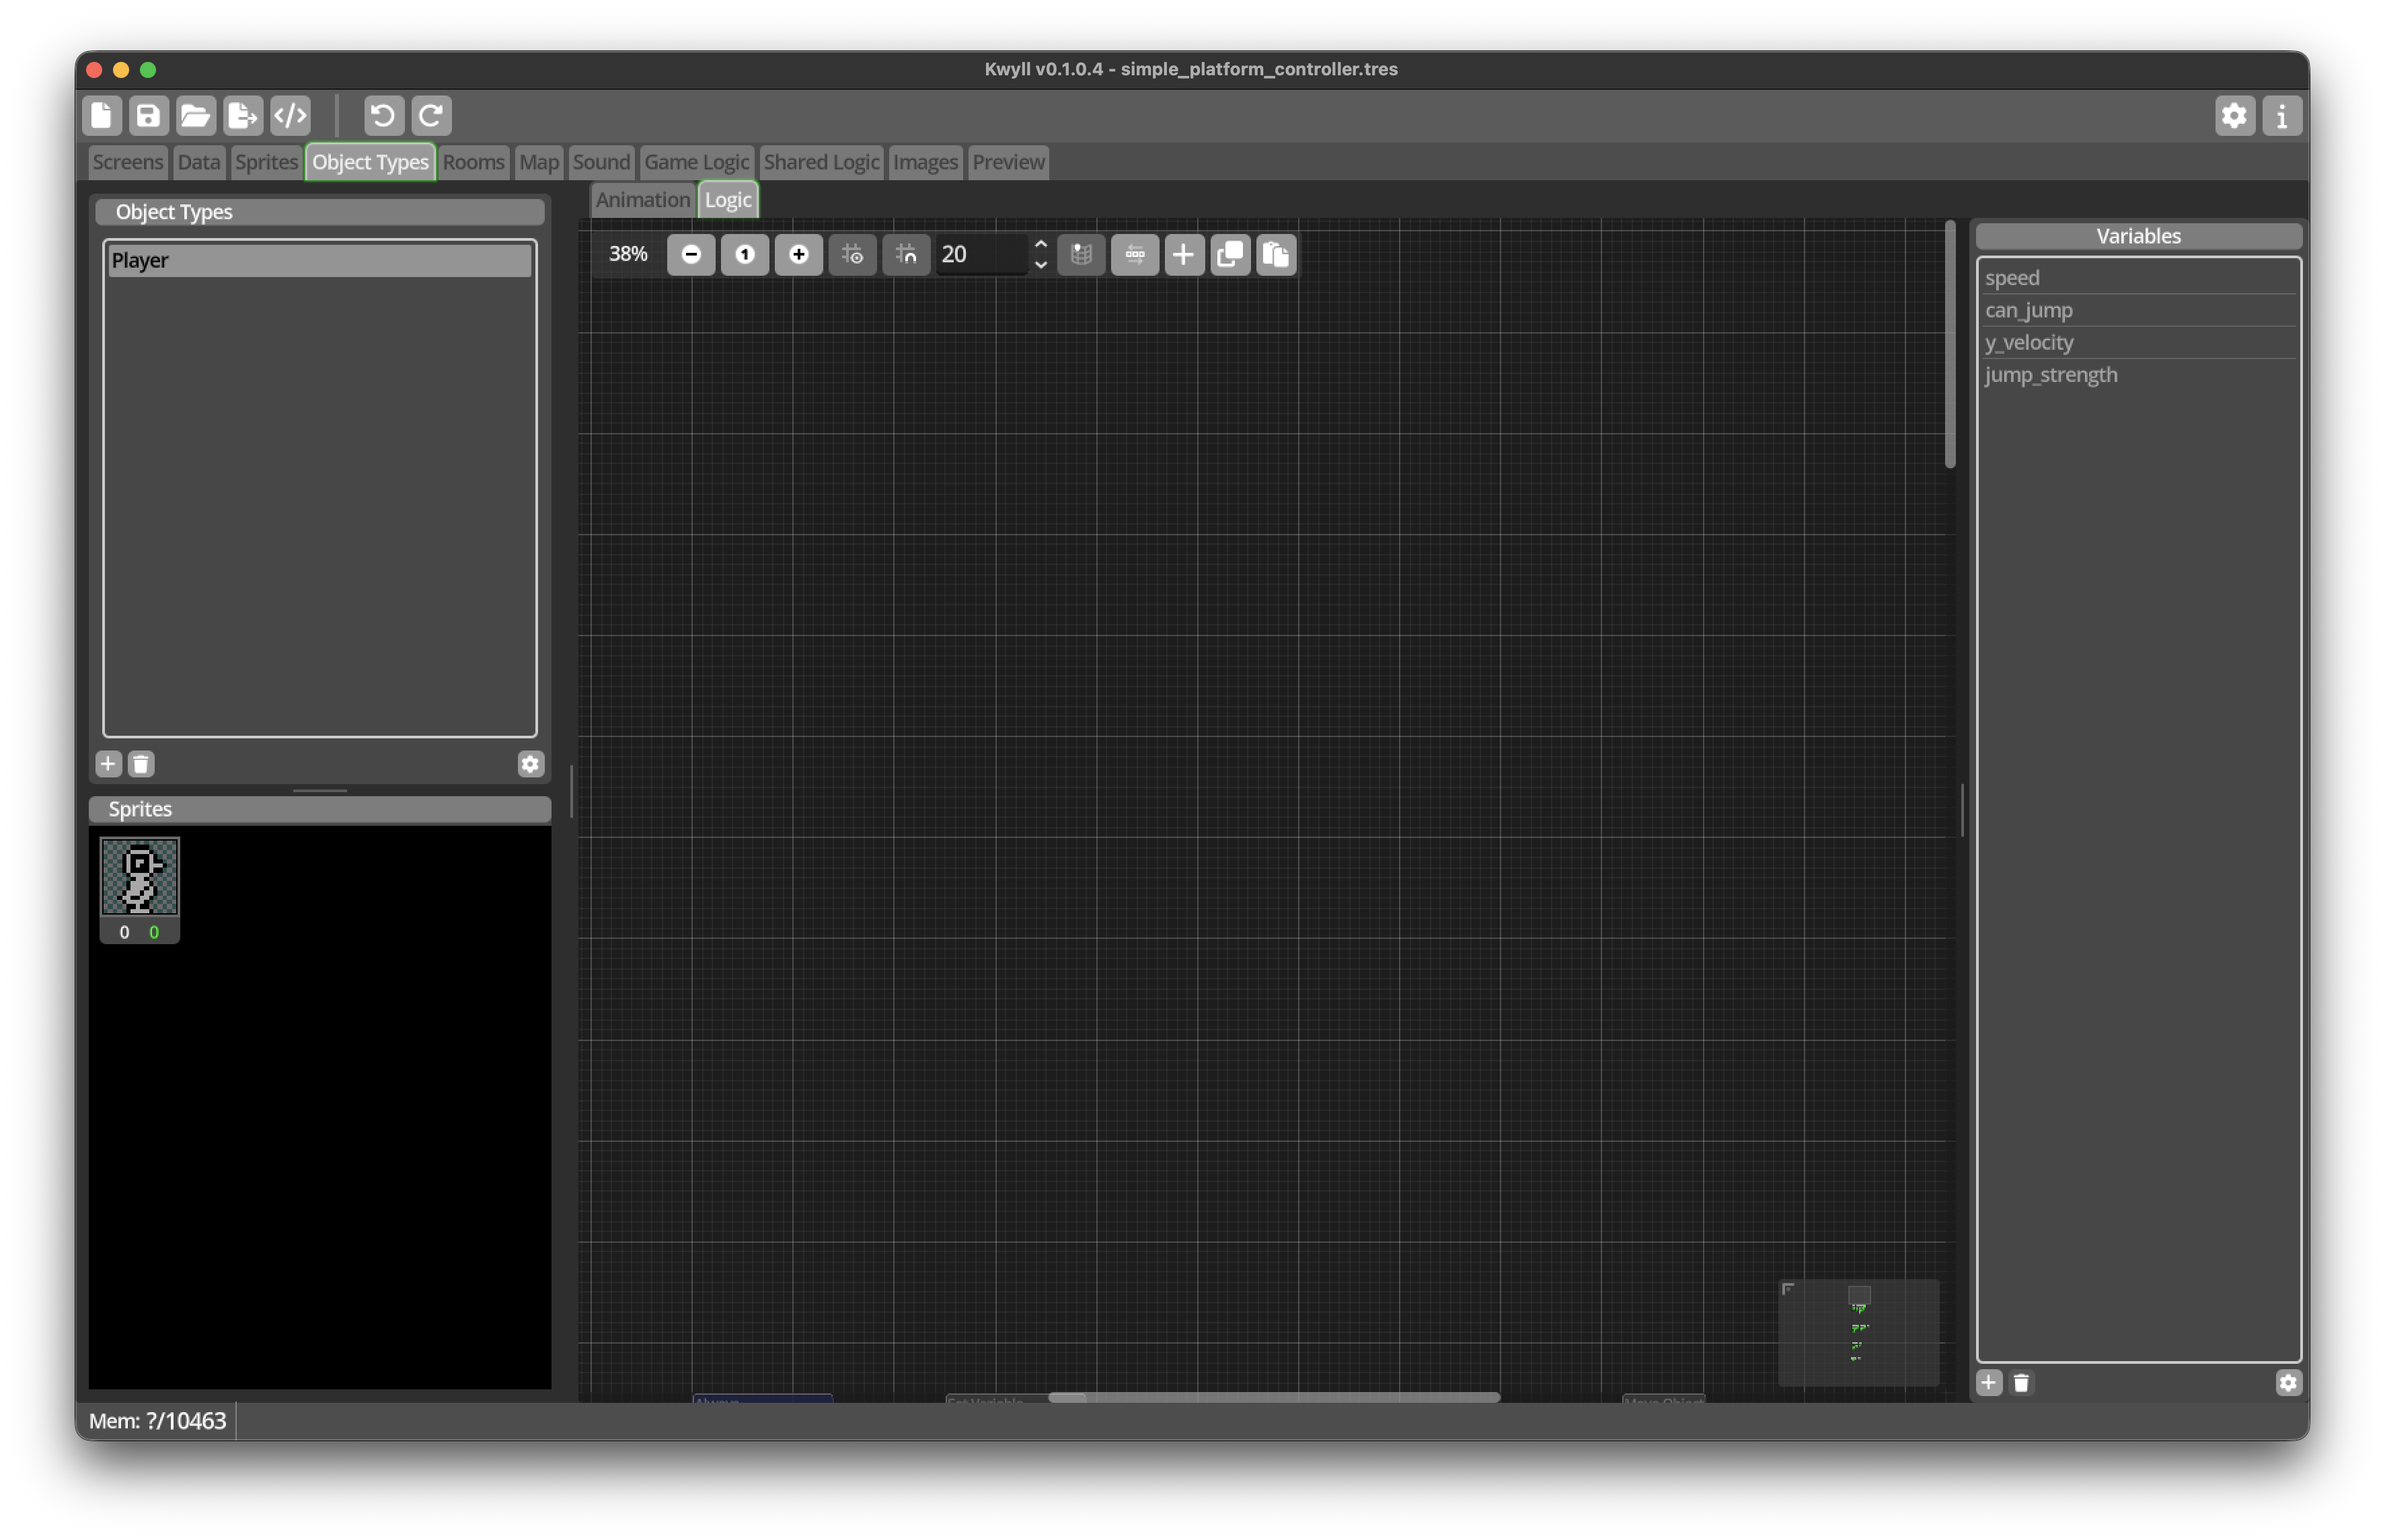Open the Object Types settings gear
Viewport: 2385px width, 1540px height.
(x=530, y=764)
